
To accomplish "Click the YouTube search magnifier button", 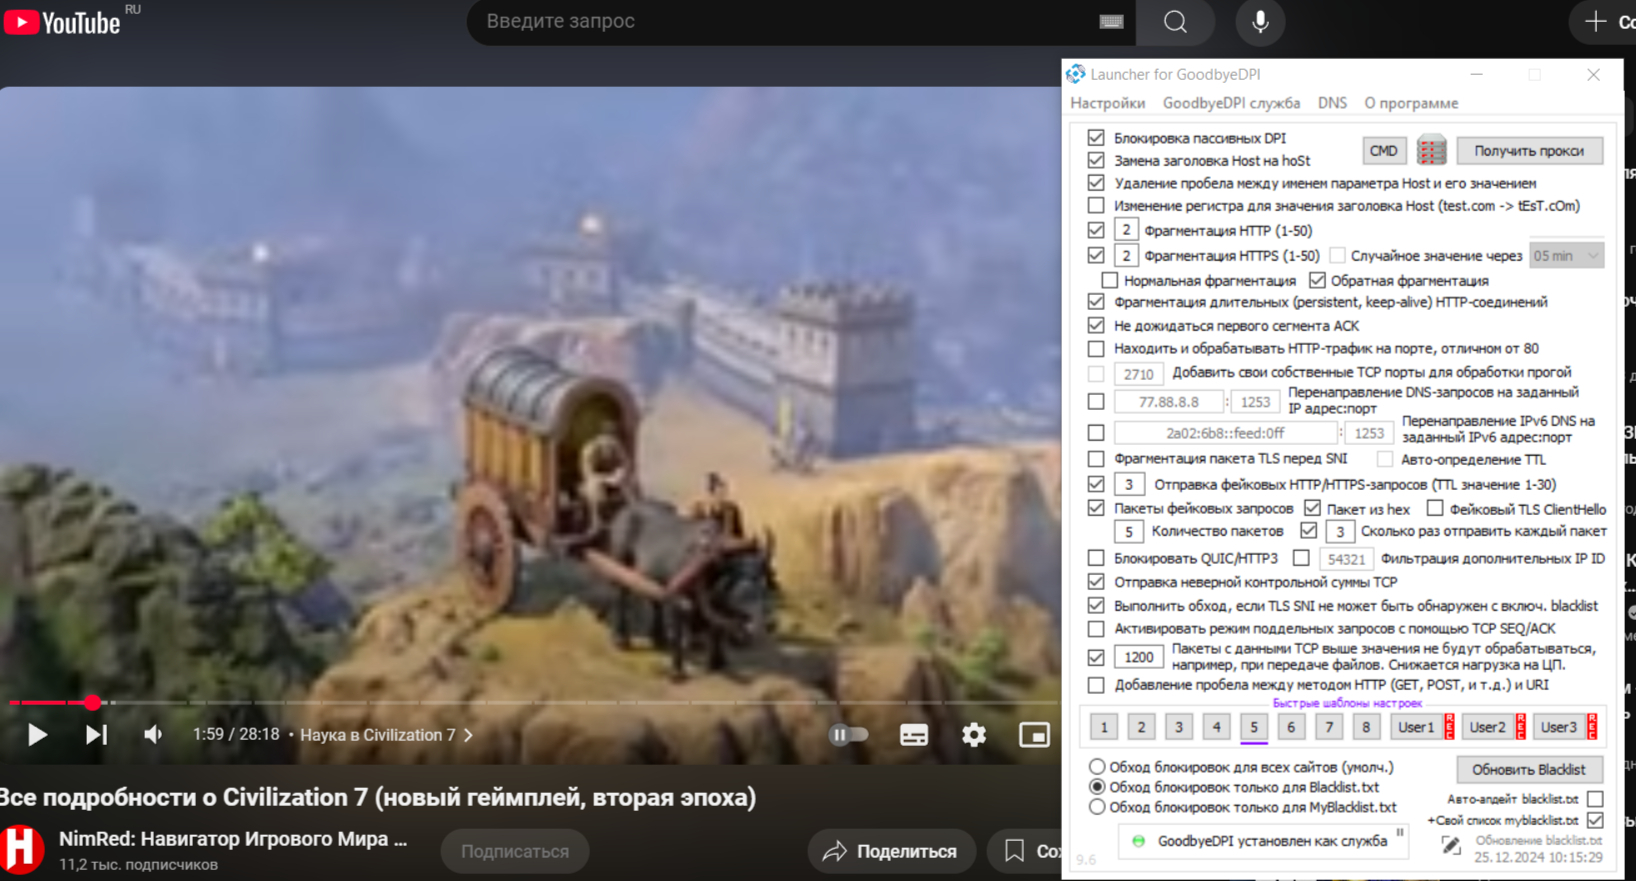I will [1175, 22].
